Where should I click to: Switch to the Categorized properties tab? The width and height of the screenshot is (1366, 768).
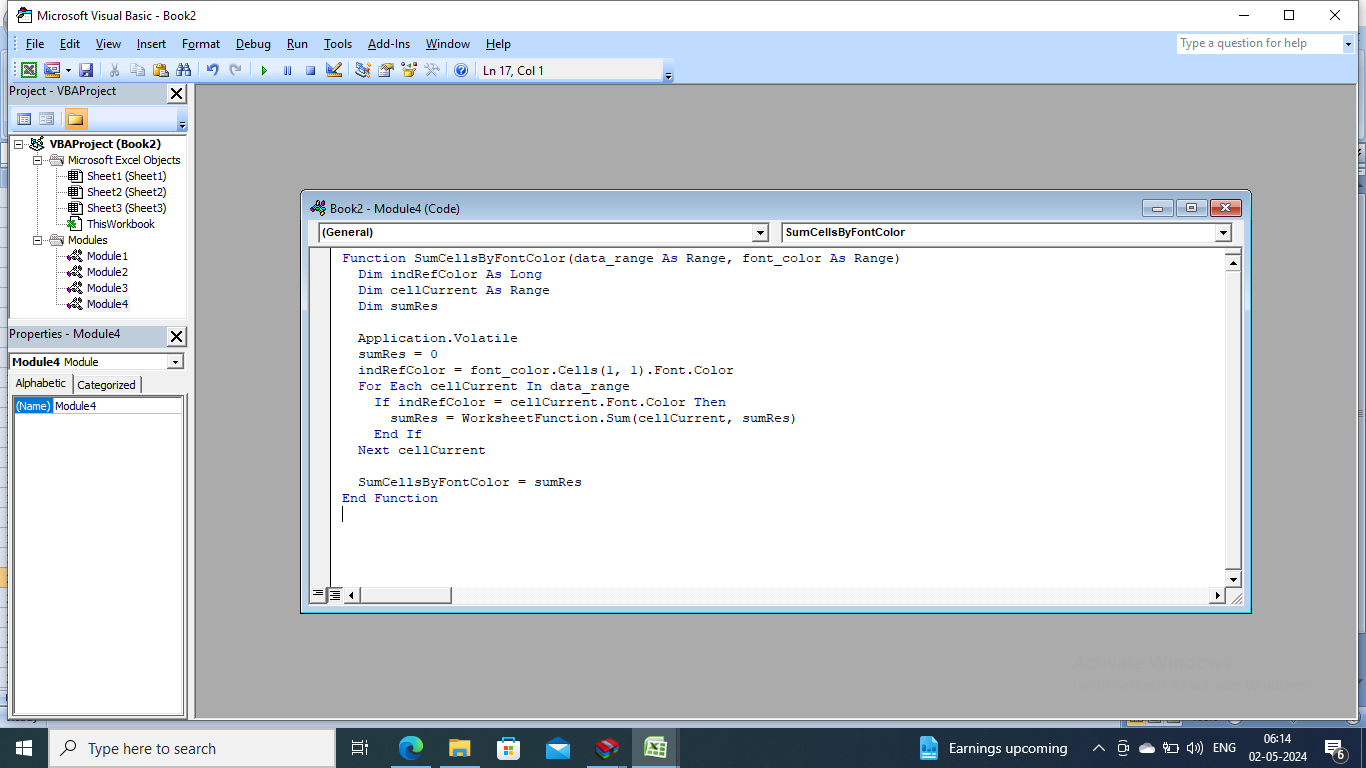click(x=106, y=385)
